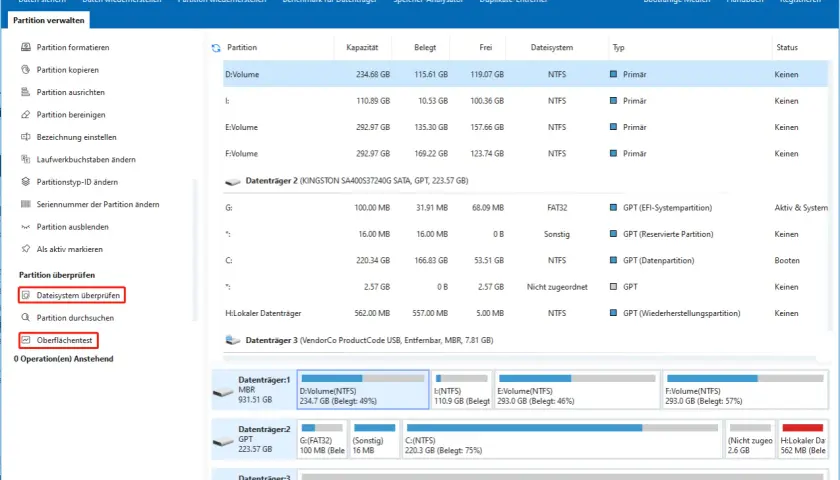Click the Seriennummer der Partition ändern icon
Viewport: 840px width, 480px height.
point(26,204)
